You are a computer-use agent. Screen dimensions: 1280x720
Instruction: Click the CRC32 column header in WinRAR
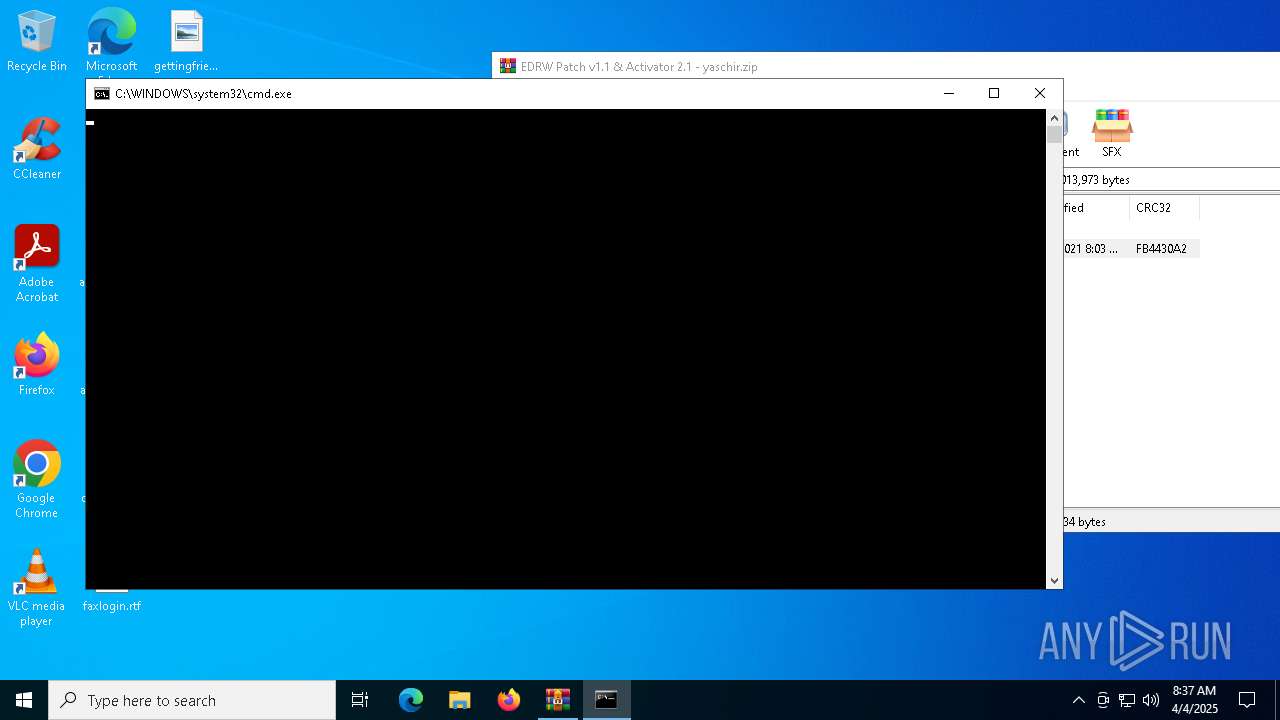pyautogui.click(x=1164, y=208)
